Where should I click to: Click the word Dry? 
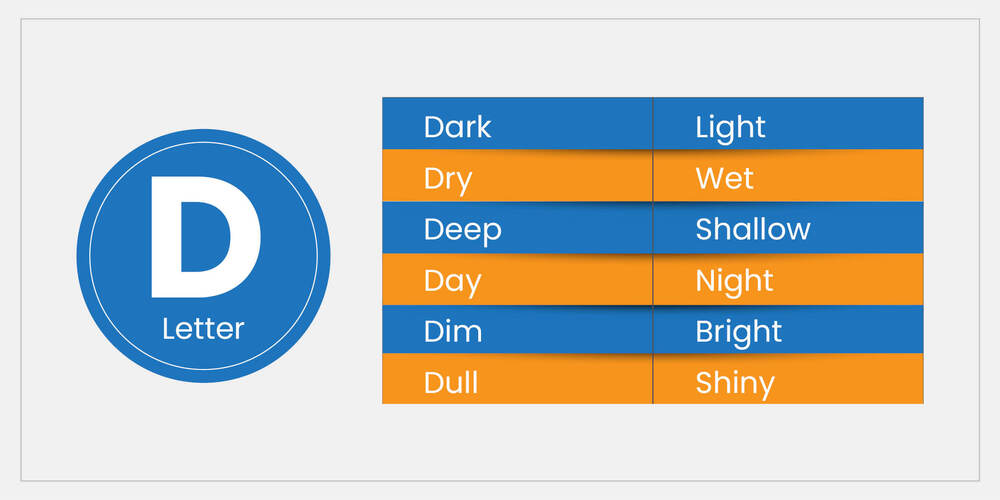pyautogui.click(x=447, y=179)
